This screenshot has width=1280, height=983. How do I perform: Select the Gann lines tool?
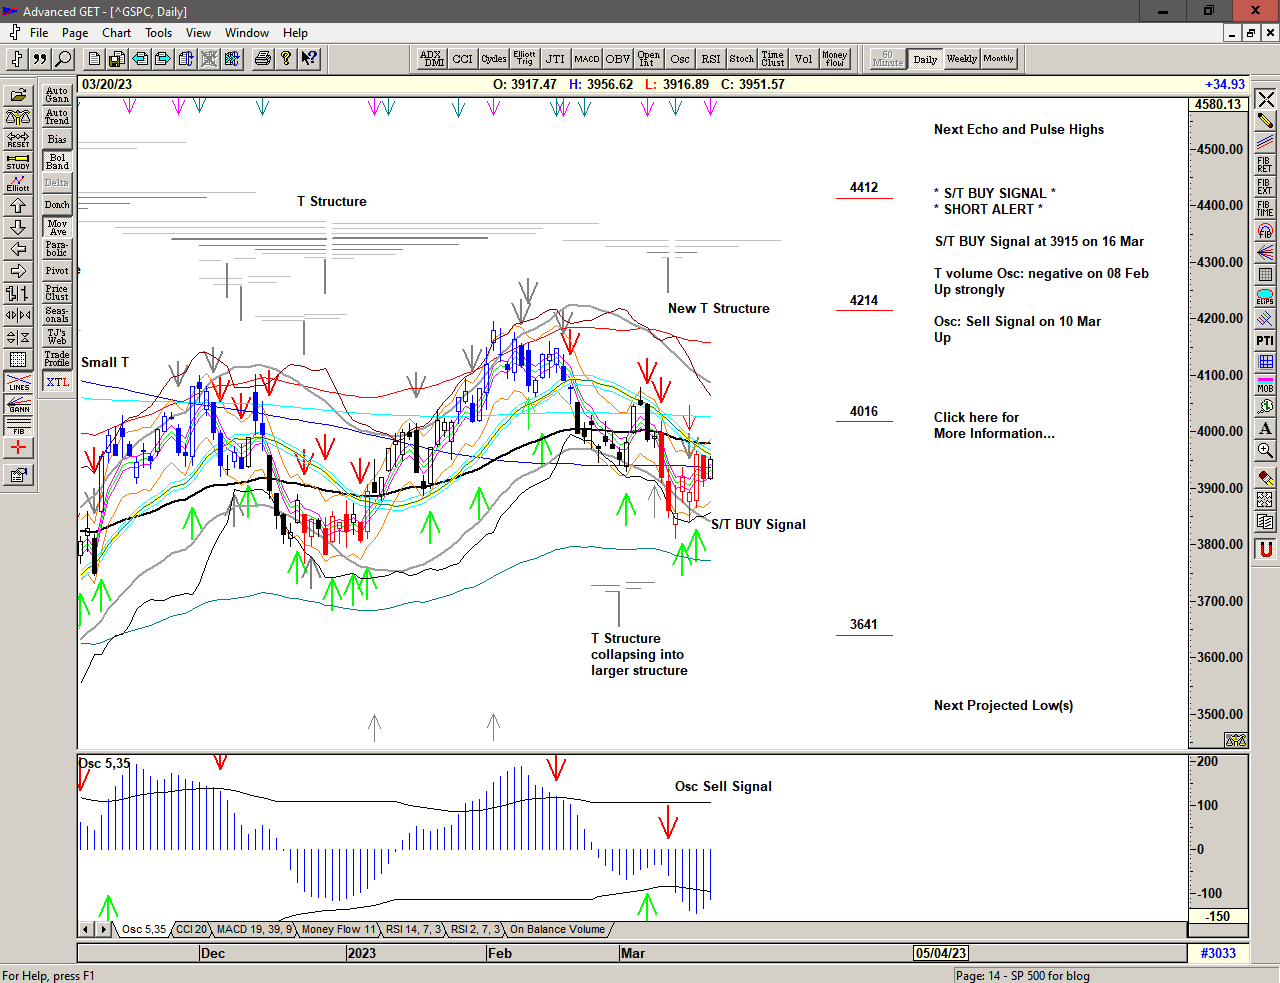click(18, 404)
